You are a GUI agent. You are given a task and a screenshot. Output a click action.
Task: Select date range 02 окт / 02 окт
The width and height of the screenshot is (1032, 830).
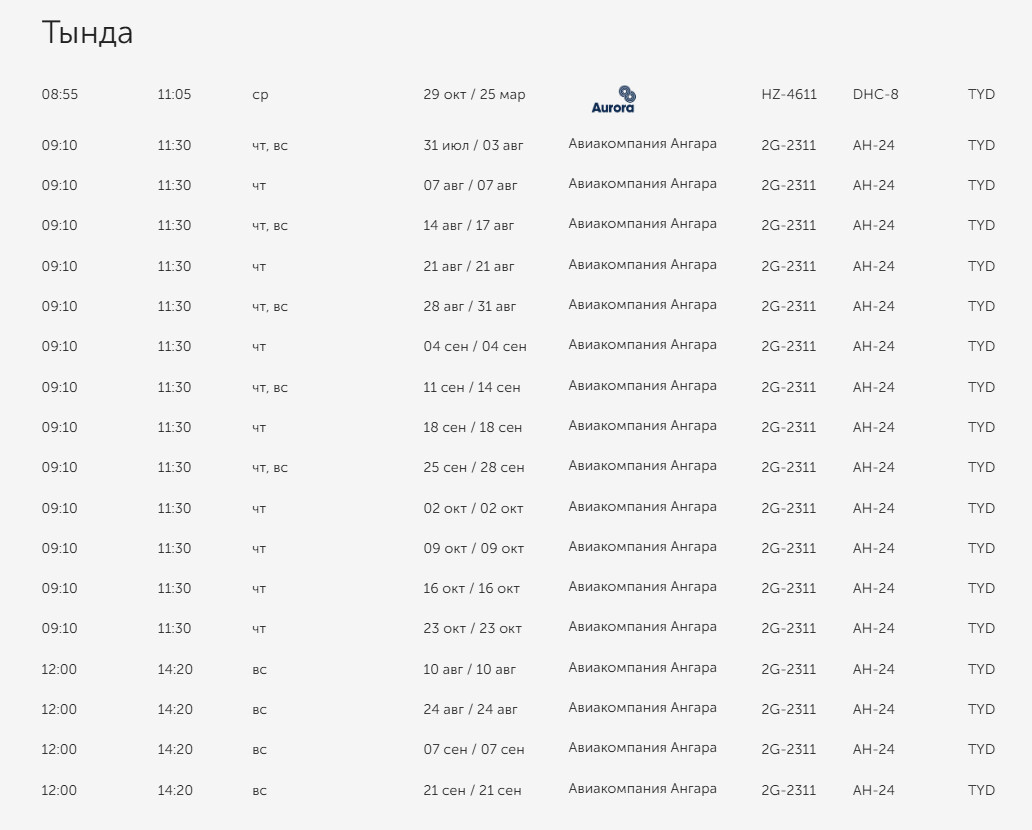point(473,509)
